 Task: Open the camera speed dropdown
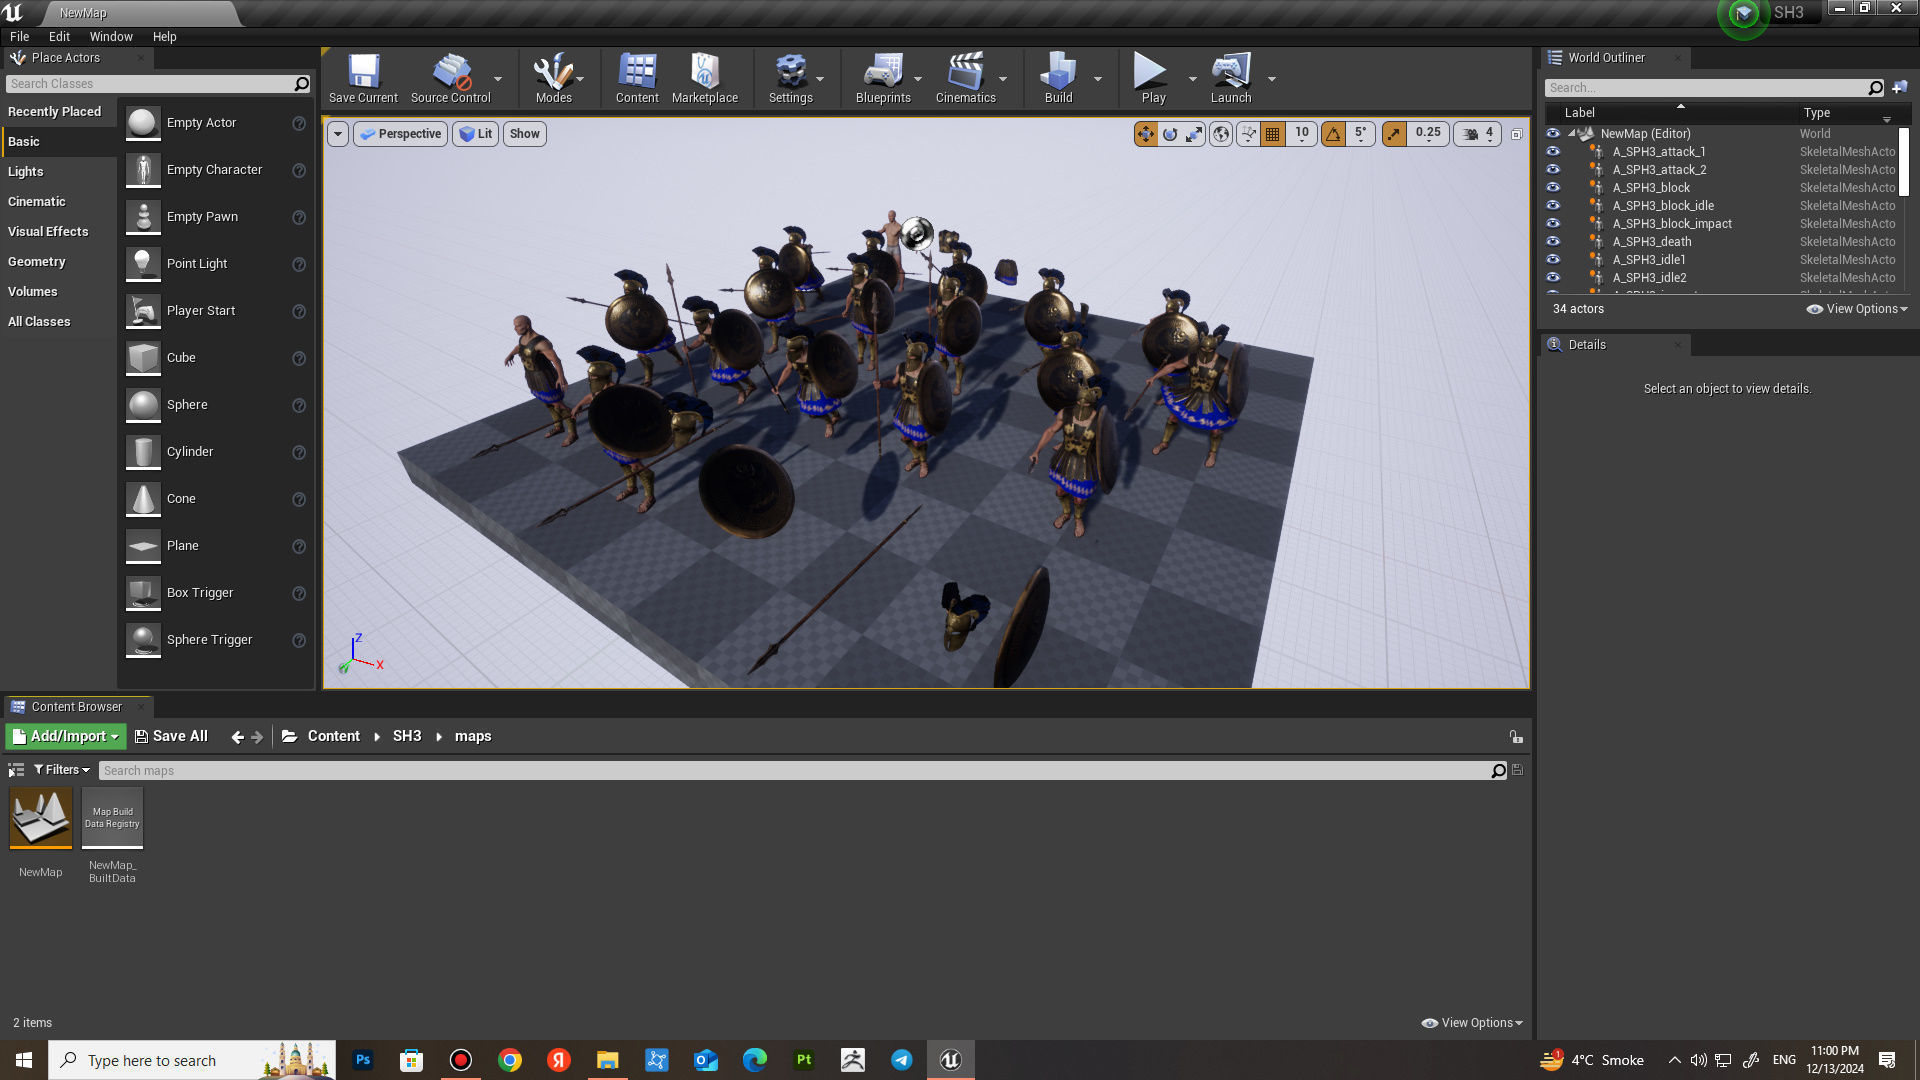(x=1478, y=134)
